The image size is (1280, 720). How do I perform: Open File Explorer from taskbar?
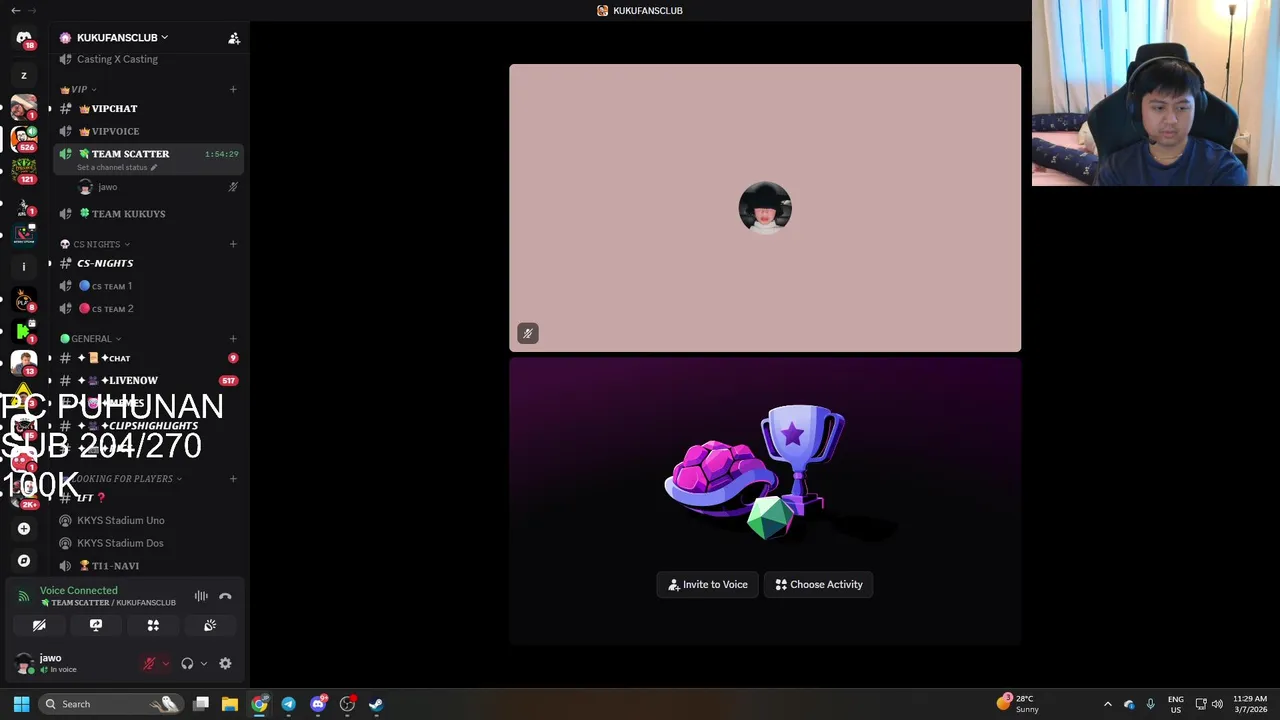click(230, 704)
